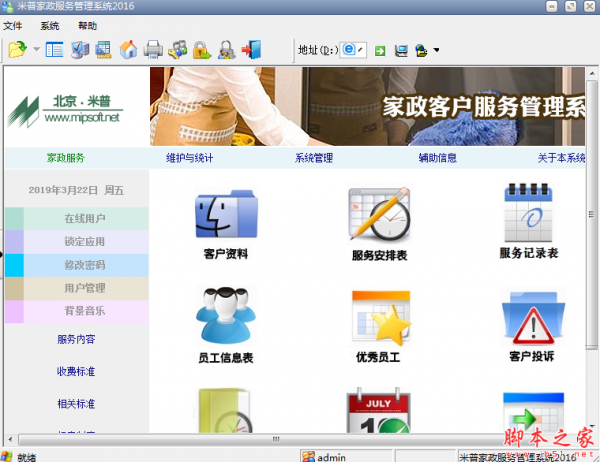Click the scroll left arrow
The image size is (600, 462).
[x=10, y=439]
